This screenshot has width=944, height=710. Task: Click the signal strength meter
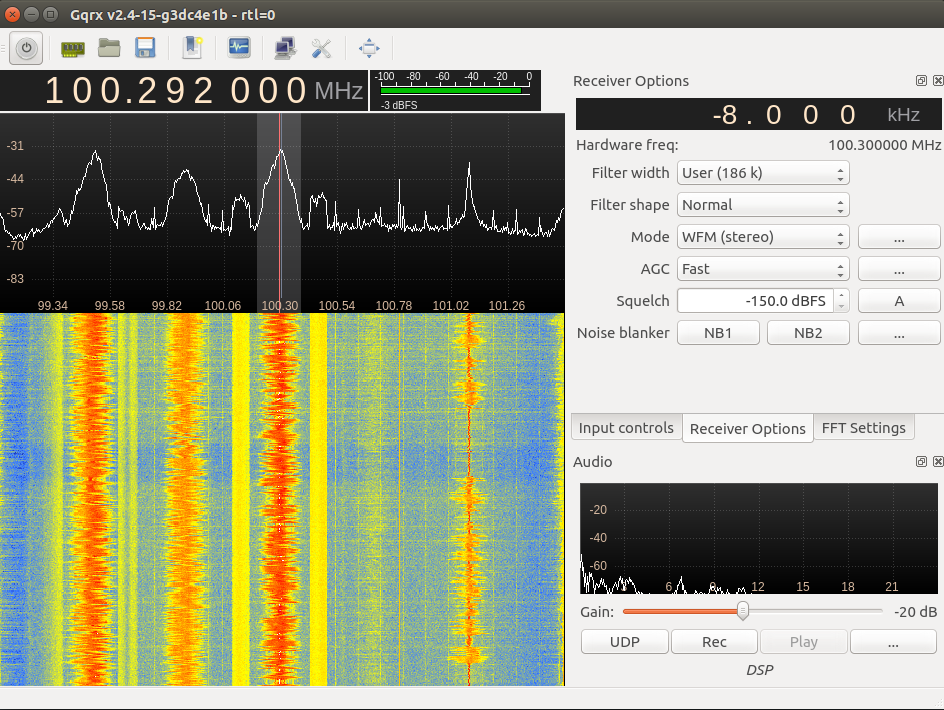click(455, 90)
